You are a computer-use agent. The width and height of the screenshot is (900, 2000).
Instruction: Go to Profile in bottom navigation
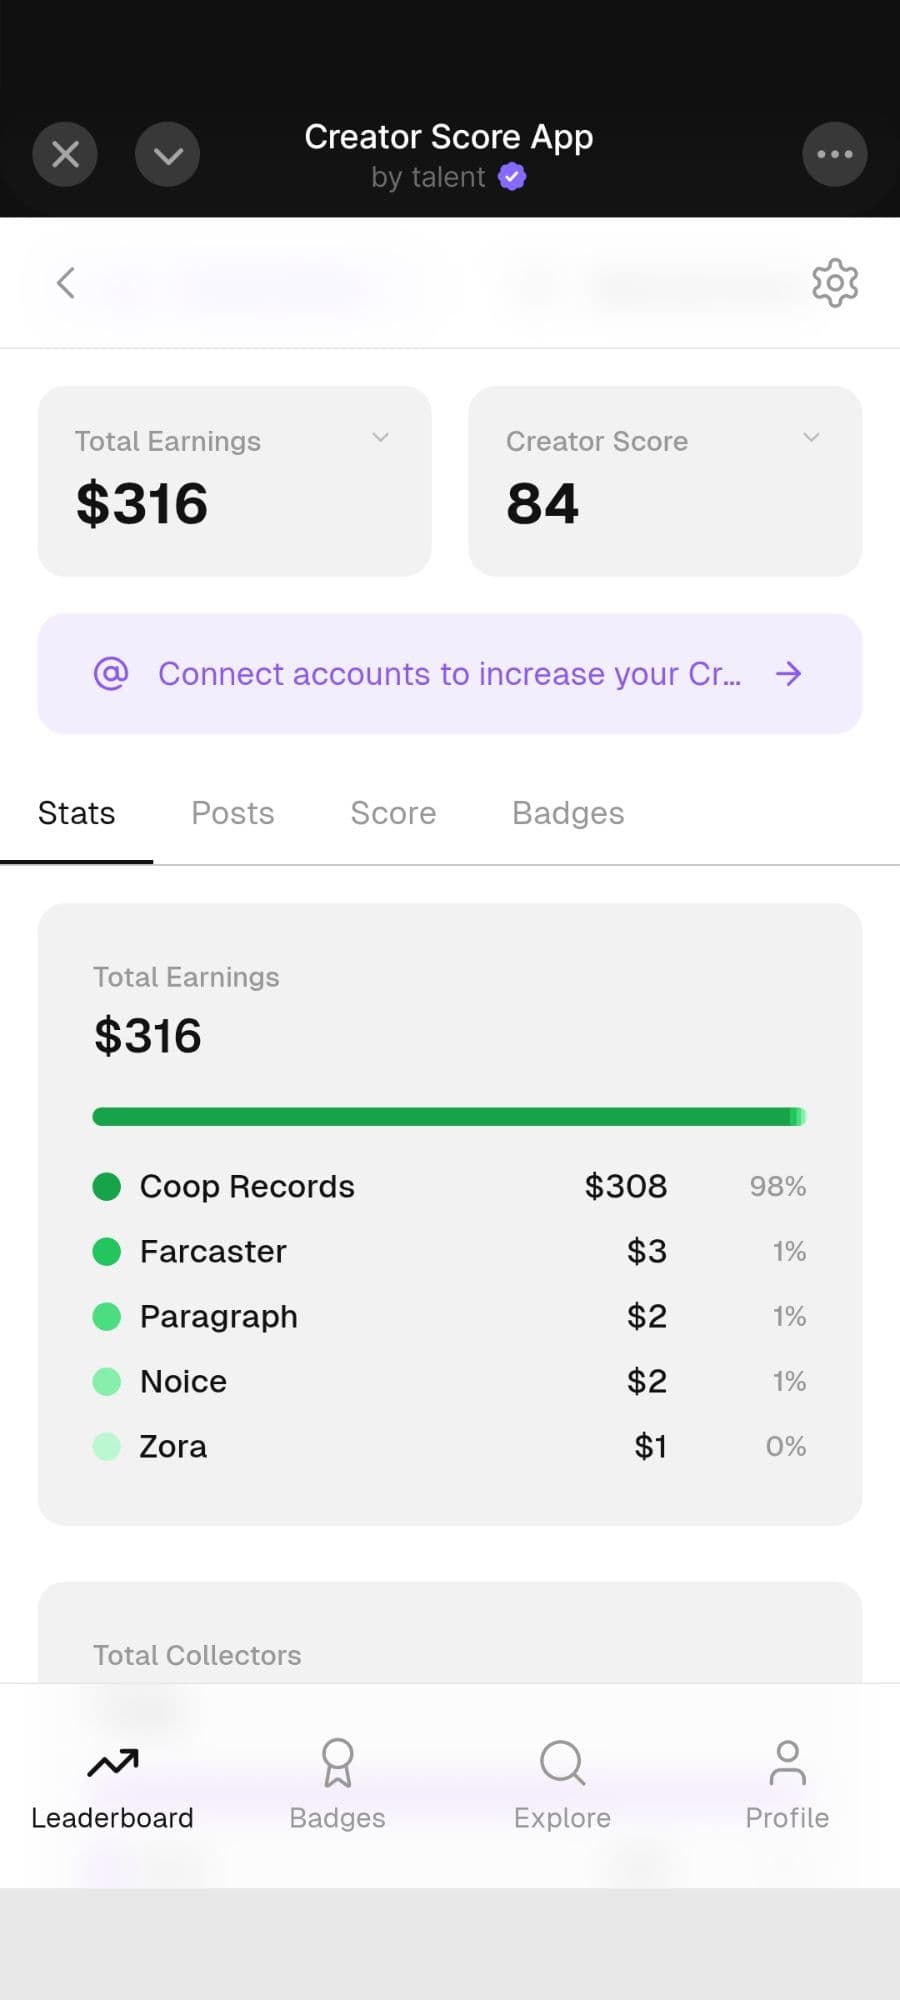pos(787,1784)
